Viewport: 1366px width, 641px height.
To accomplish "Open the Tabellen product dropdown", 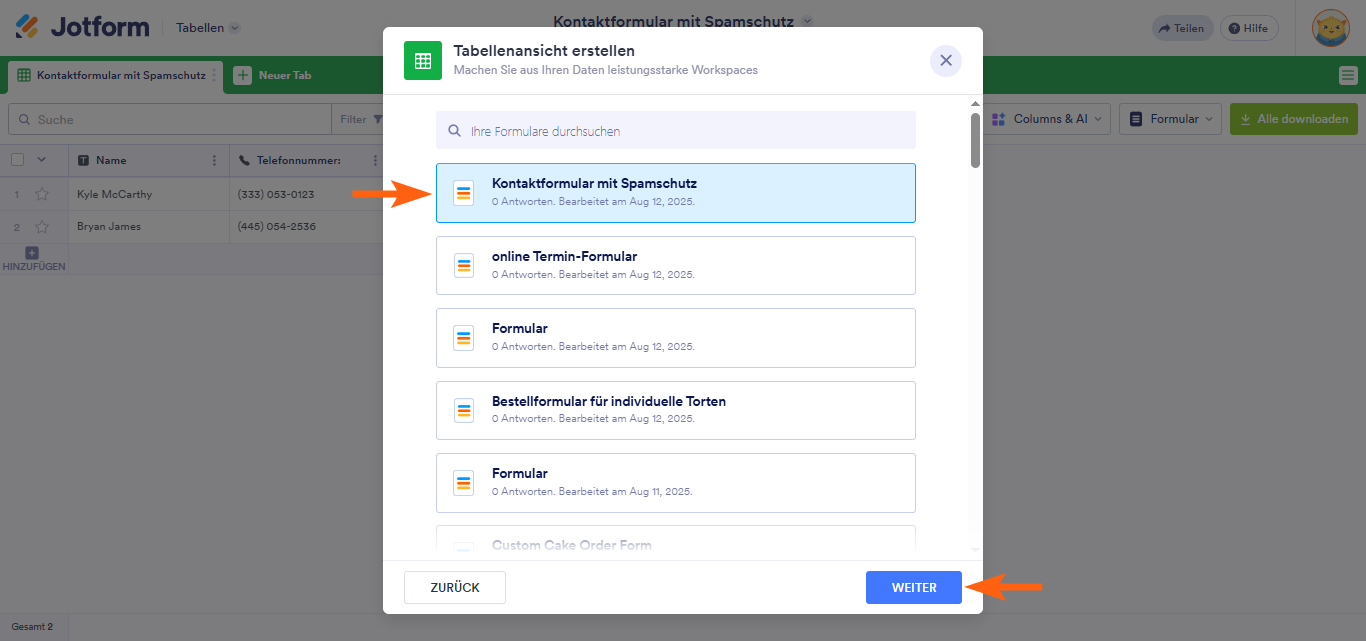I will 208,28.
